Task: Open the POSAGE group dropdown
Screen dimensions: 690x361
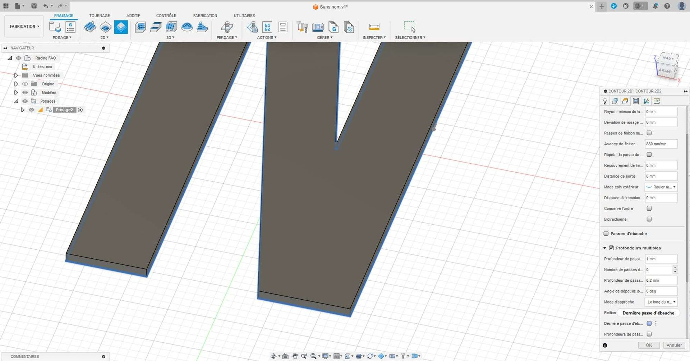Action: (62, 38)
